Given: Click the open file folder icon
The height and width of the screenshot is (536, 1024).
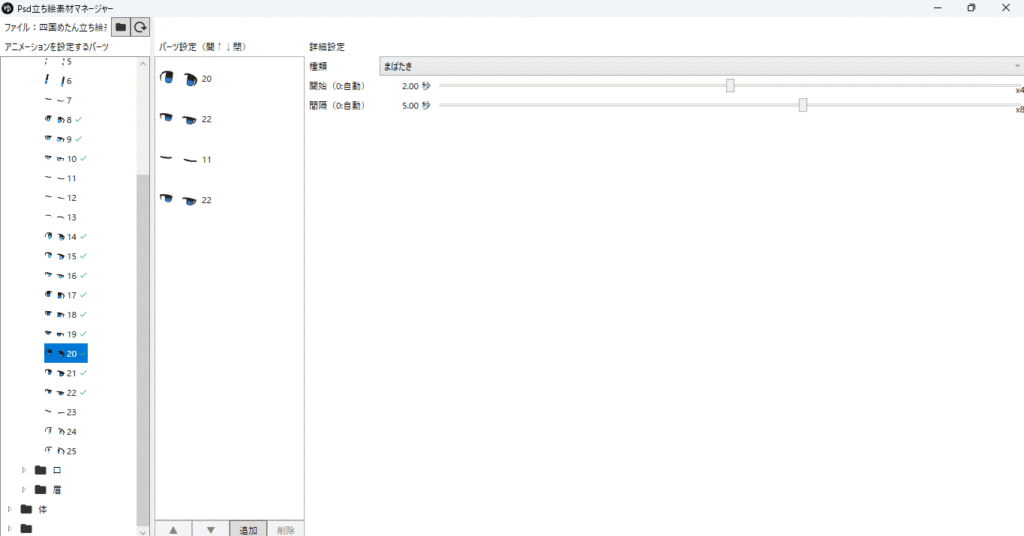Looking at the screenshot, I should pyautogui.click(x=121, y=27).
